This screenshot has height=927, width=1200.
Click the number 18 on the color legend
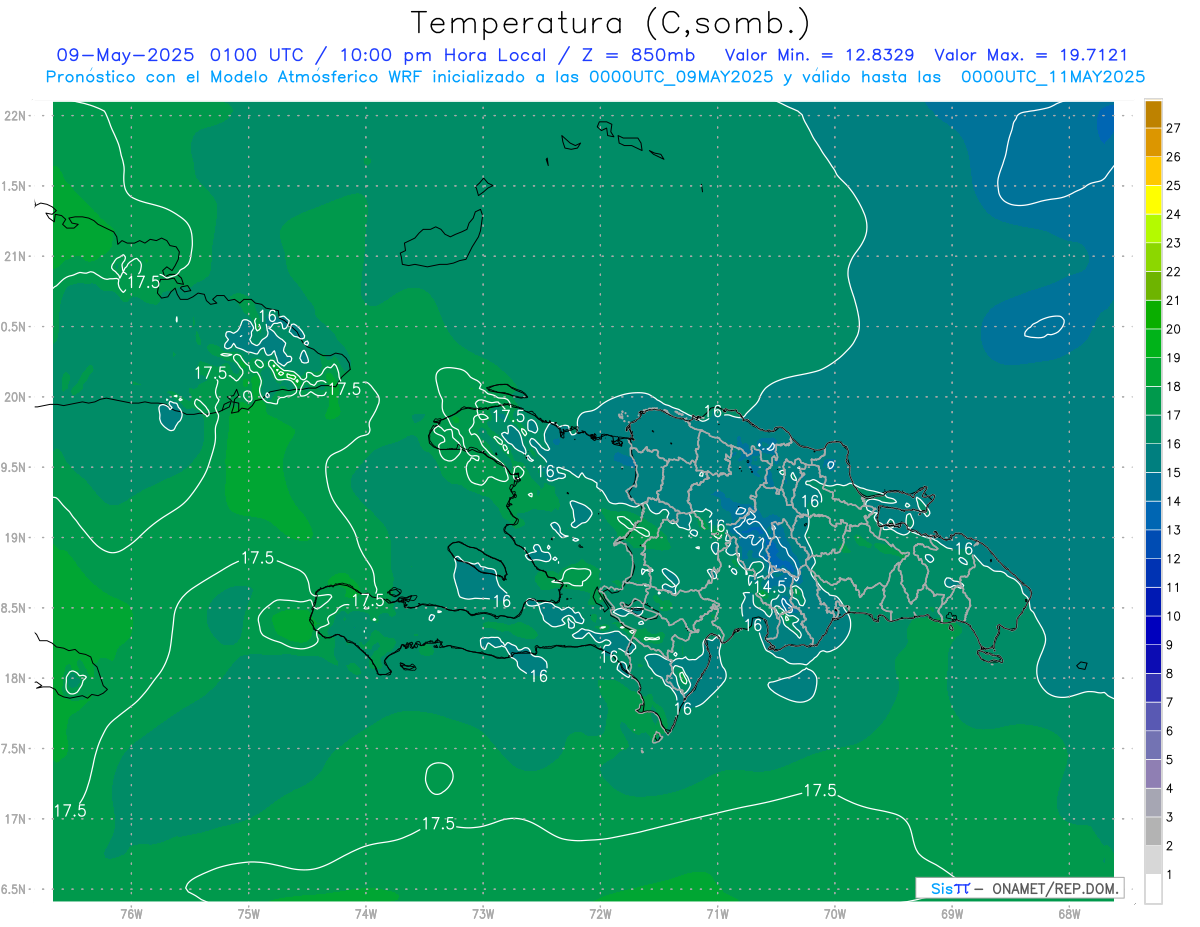(x=1173, y=386)
